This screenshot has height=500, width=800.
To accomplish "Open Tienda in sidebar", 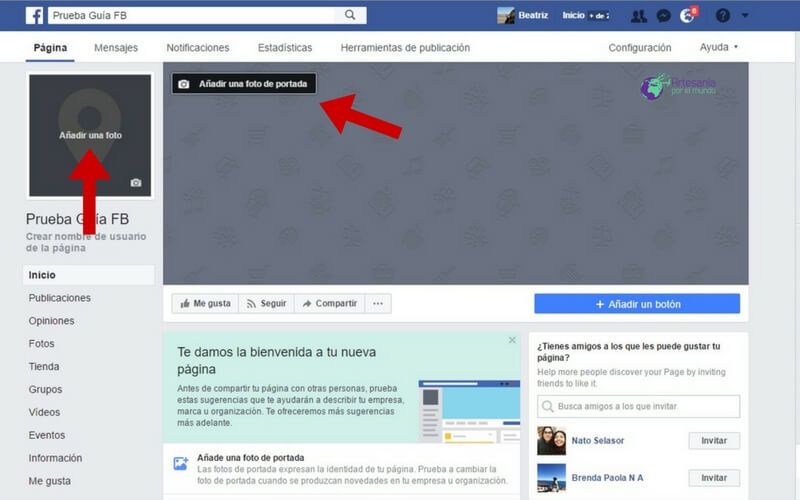I will coord(44,367).
